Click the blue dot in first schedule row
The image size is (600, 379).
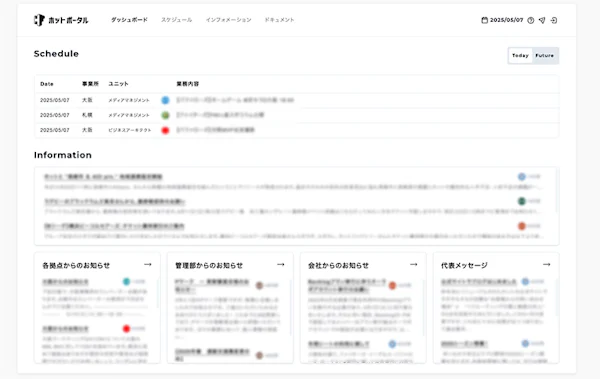point(165,100)
